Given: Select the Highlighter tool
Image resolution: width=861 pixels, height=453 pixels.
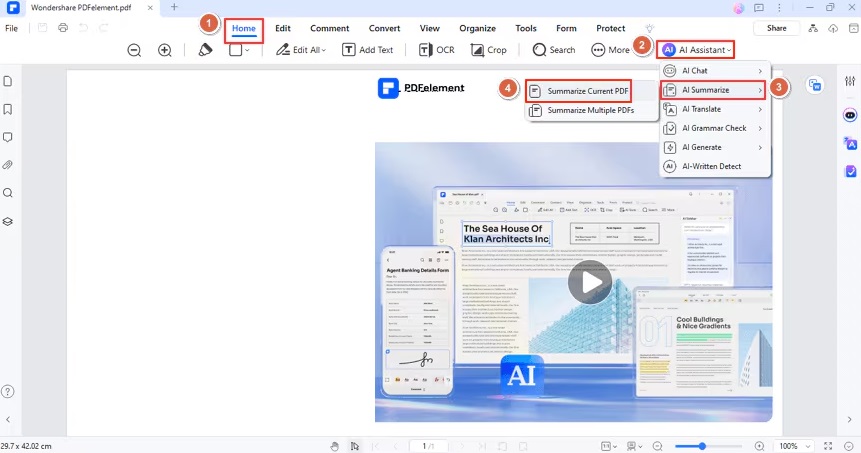Looking at the screenshot, I should (205, 49).
